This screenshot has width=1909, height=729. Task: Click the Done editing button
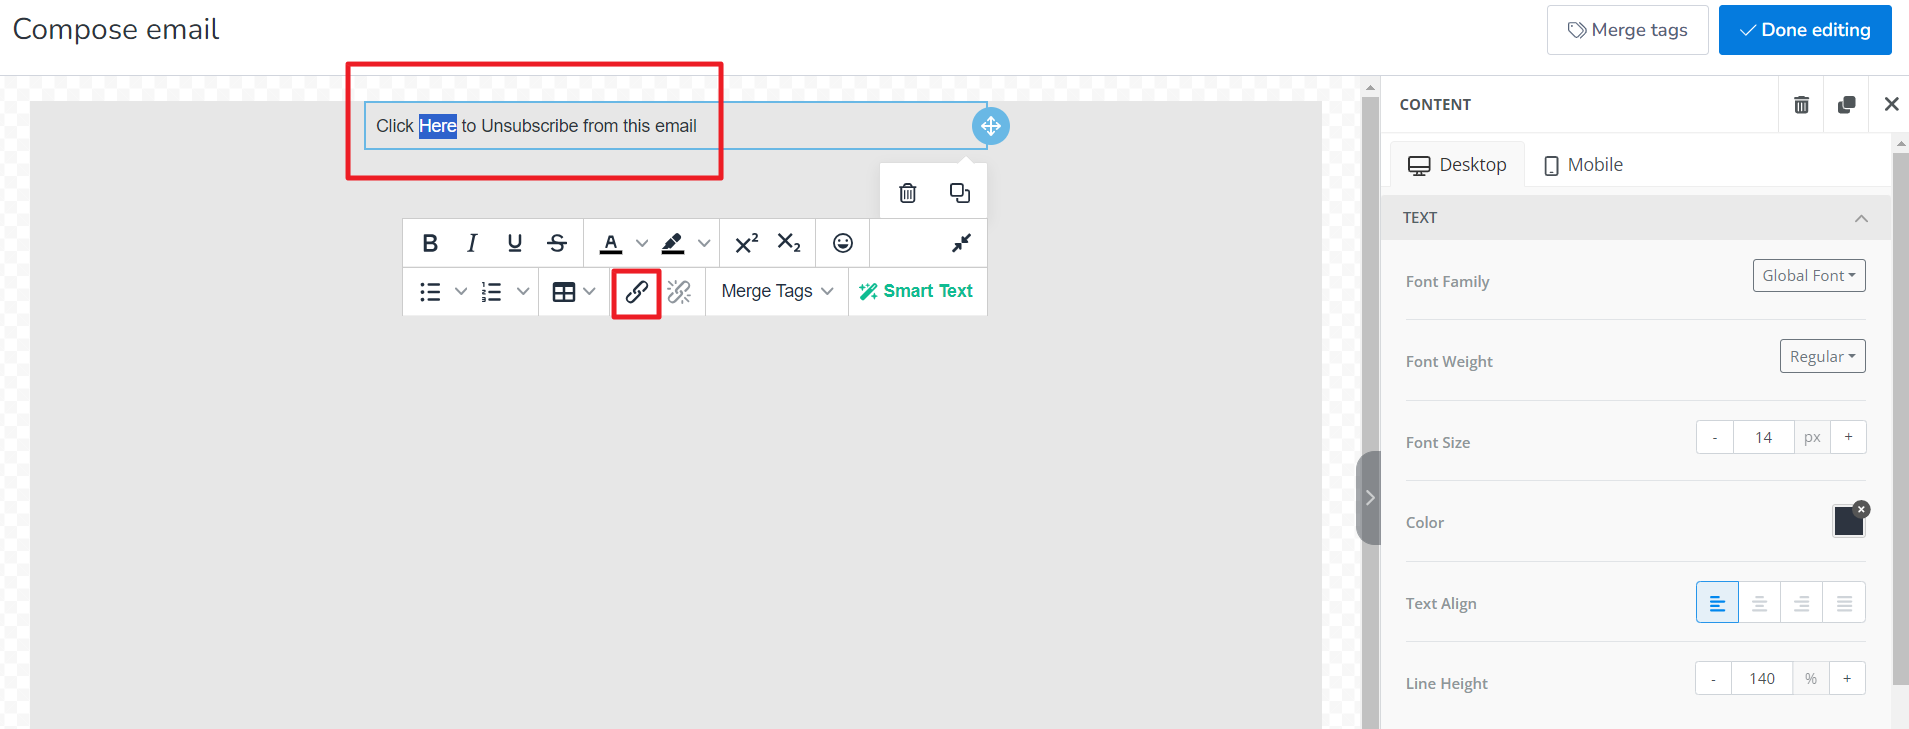[1804, 30]
